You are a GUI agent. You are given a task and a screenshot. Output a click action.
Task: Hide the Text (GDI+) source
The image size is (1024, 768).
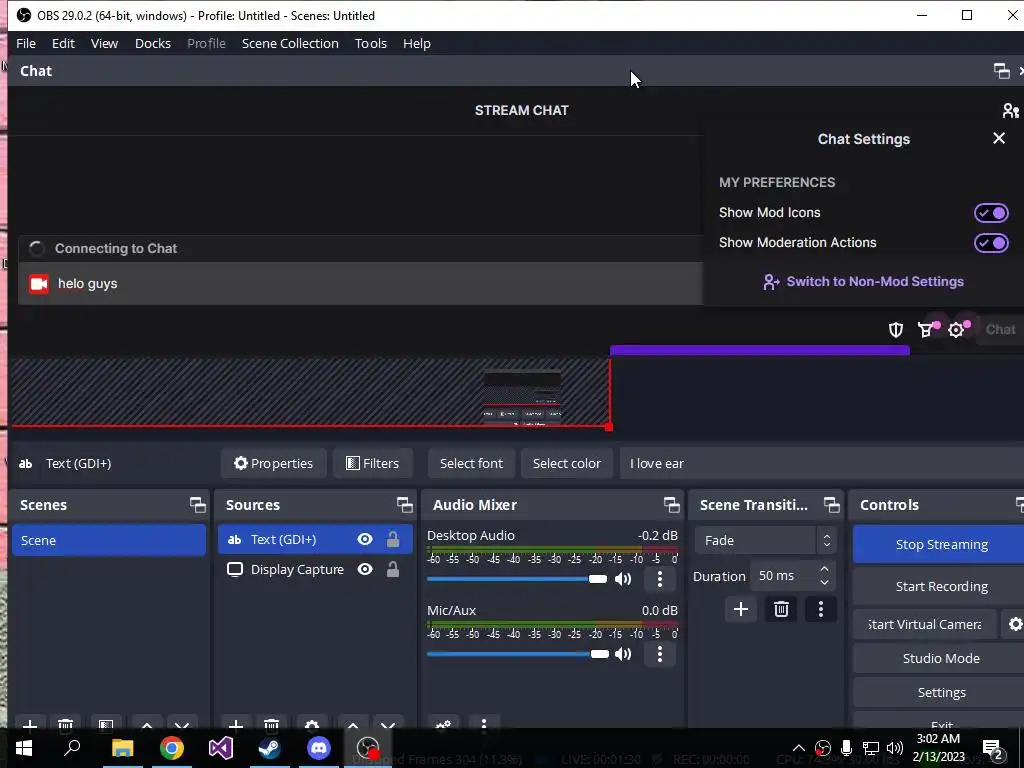tap(365, 539)
